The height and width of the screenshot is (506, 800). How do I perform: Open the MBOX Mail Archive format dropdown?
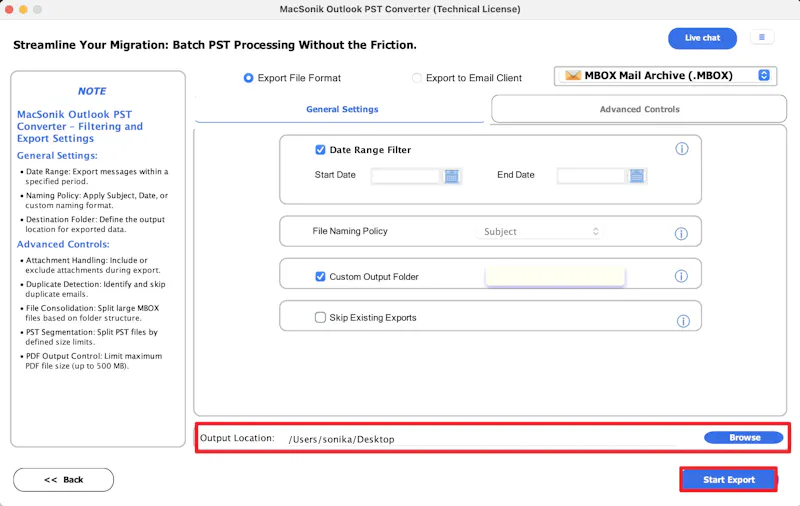(665, 76)
